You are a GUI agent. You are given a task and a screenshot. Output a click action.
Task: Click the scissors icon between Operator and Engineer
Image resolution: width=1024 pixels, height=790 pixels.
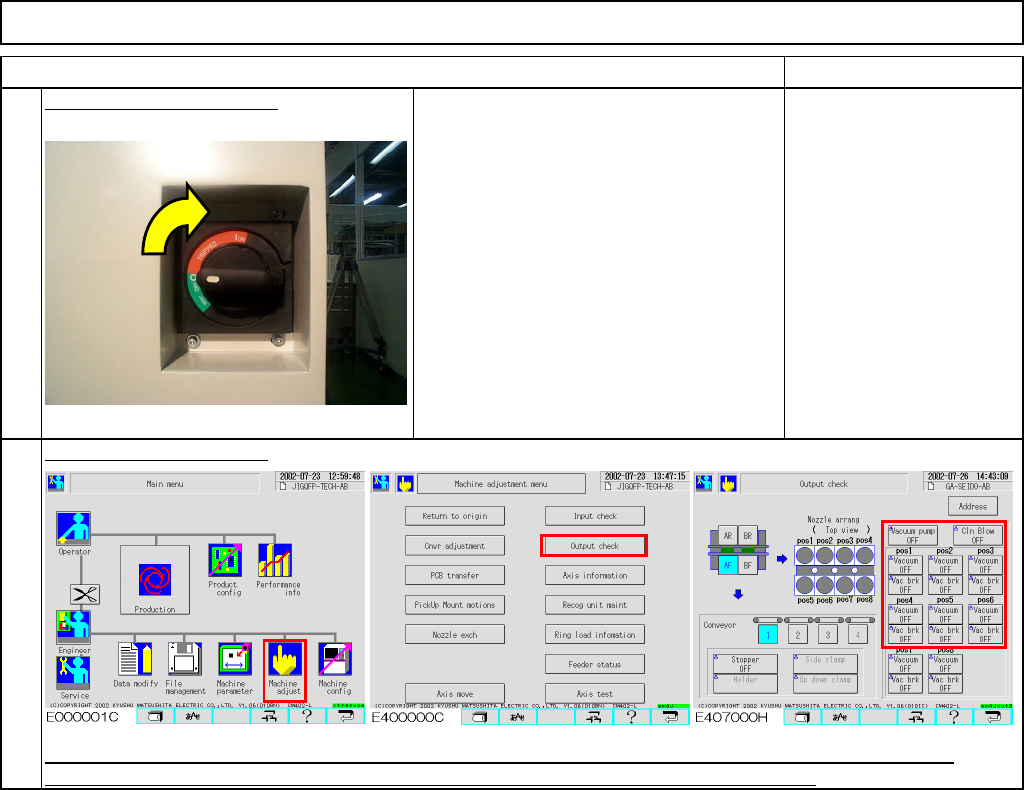[x=85, y=594]
